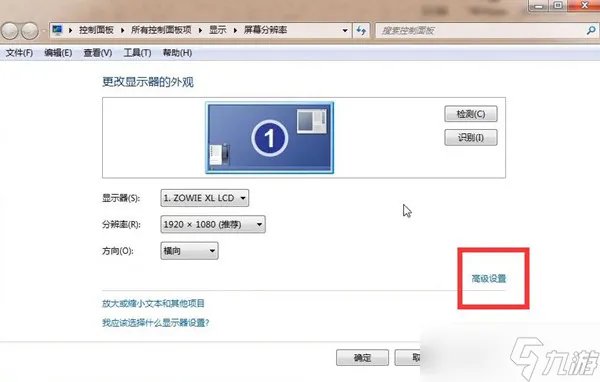Click the control panel icon in address bar

click(57, 30)
